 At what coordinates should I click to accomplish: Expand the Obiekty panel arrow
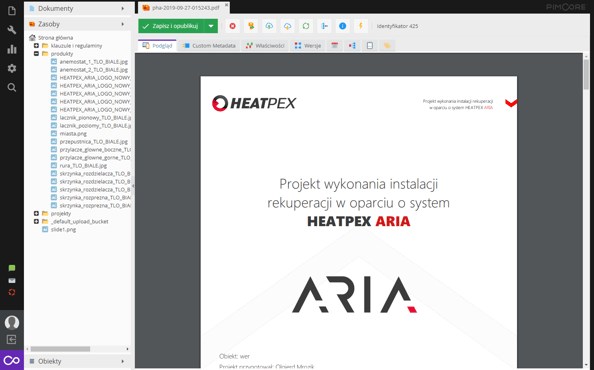tap(123, 361)
